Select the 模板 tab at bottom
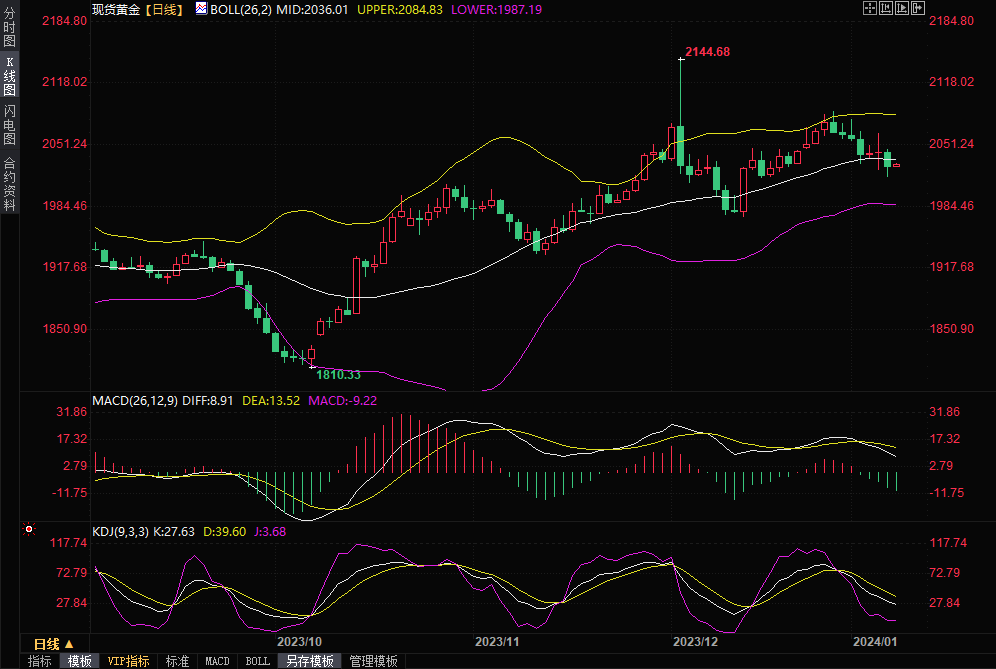996x669 pixels. tap(80, 661)
